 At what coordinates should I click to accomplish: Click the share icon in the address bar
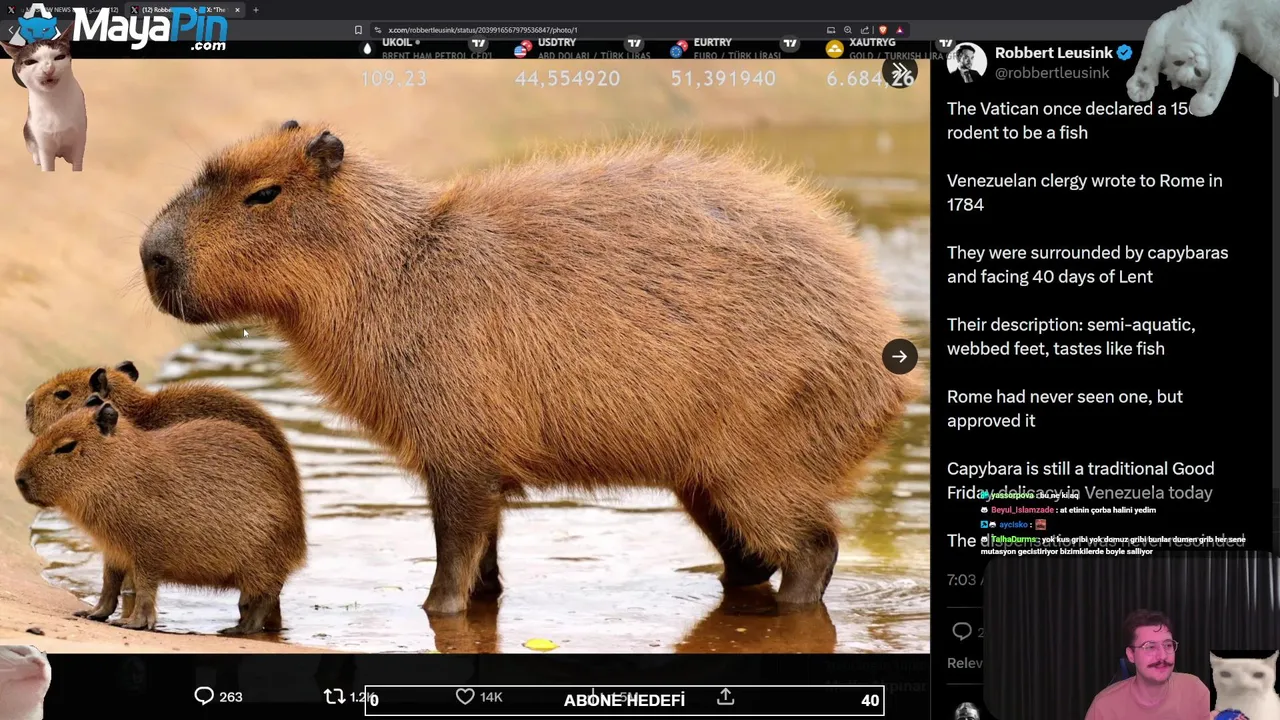pos(865,30)
